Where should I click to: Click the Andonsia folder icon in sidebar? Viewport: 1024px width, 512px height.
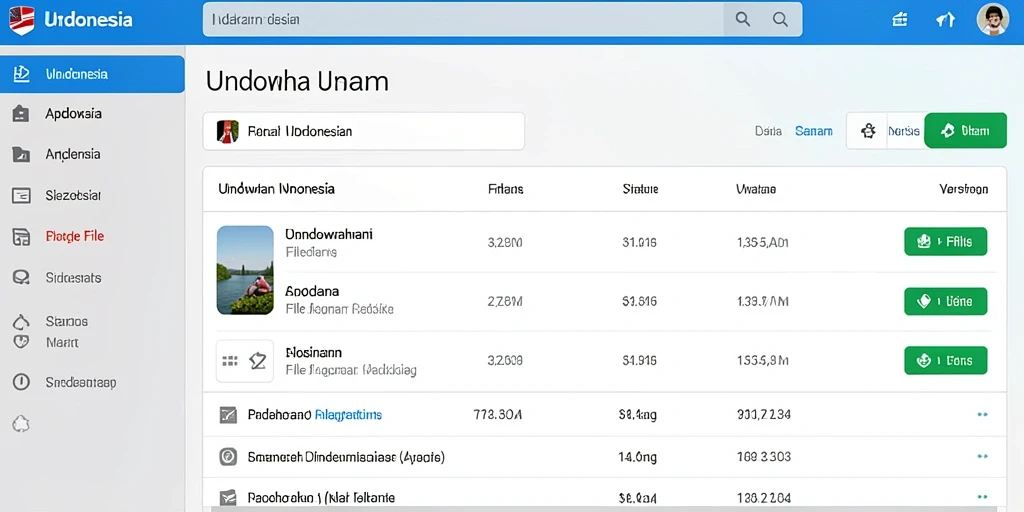[21, 155]
